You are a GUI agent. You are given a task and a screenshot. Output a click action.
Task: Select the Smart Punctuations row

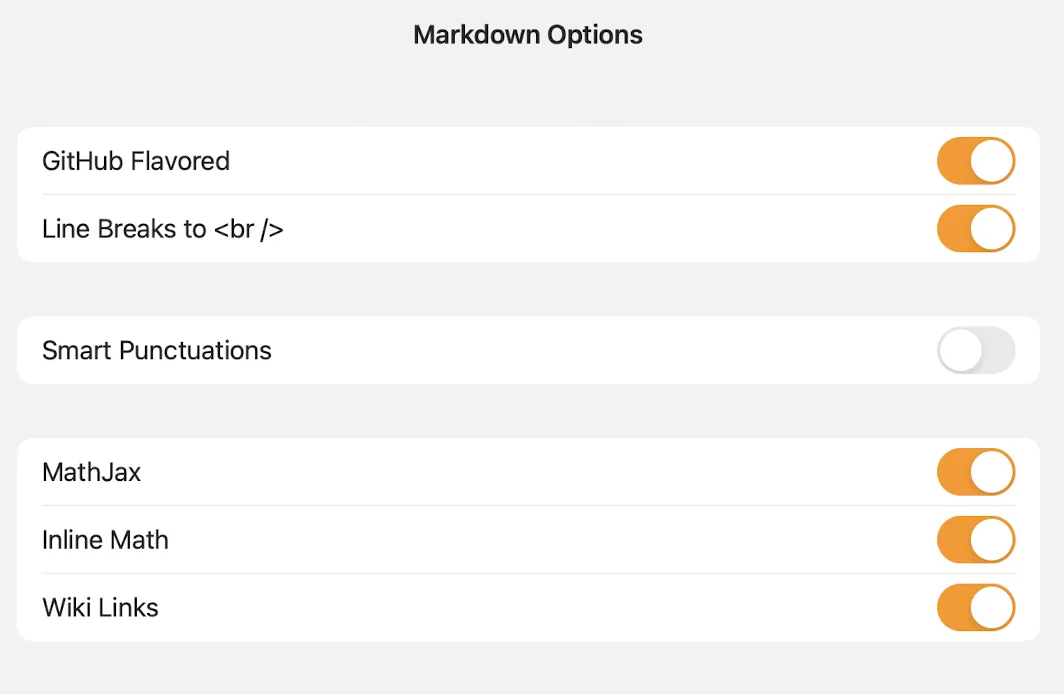point(500,350)
